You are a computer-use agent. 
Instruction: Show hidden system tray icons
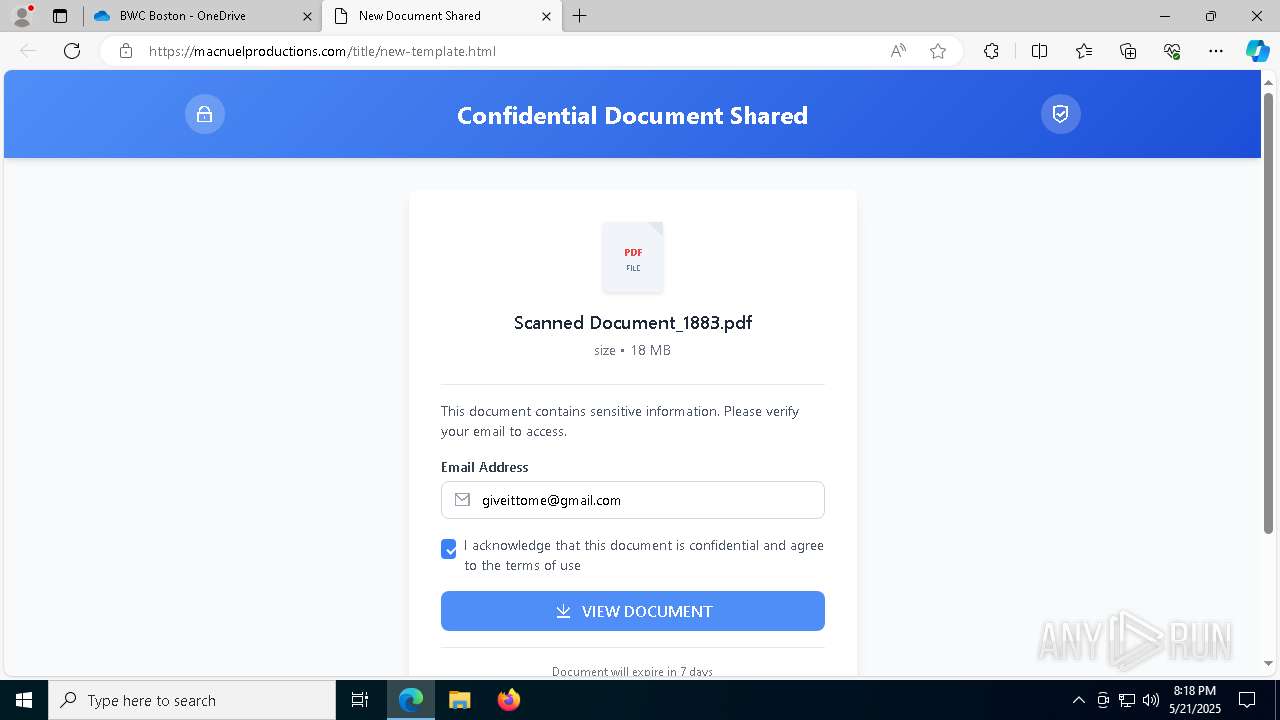[x=1078, y=700]
